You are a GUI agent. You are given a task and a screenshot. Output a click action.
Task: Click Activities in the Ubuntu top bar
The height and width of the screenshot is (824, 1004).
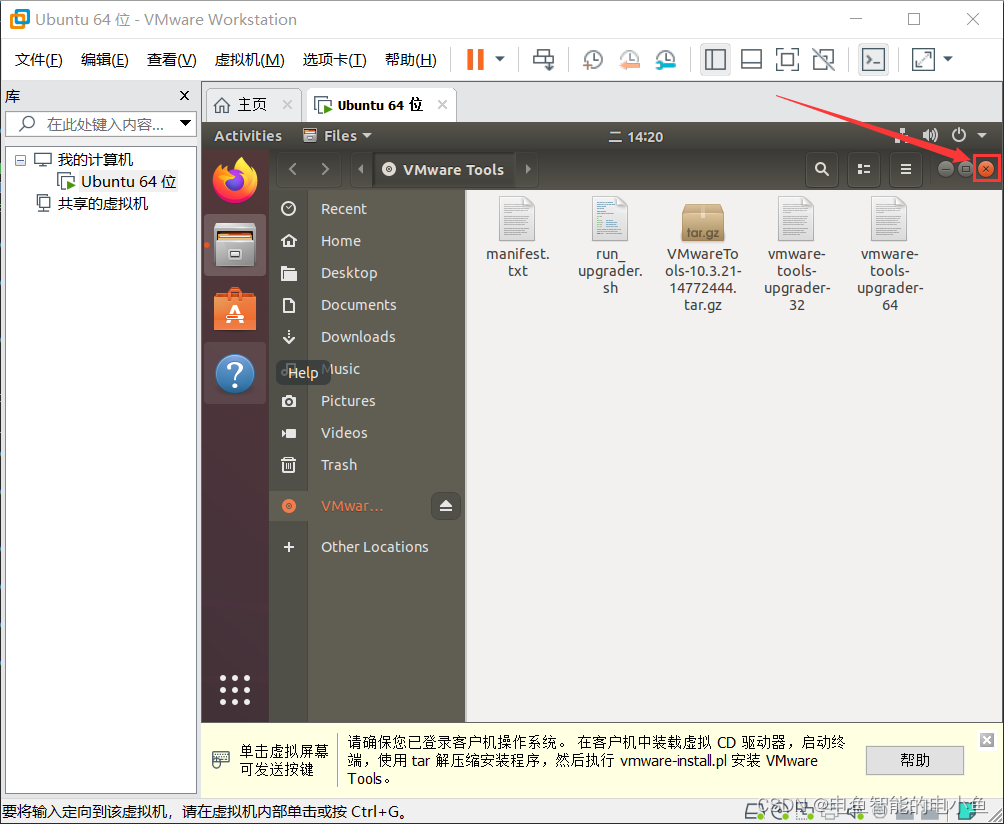(x=248, y=136)
